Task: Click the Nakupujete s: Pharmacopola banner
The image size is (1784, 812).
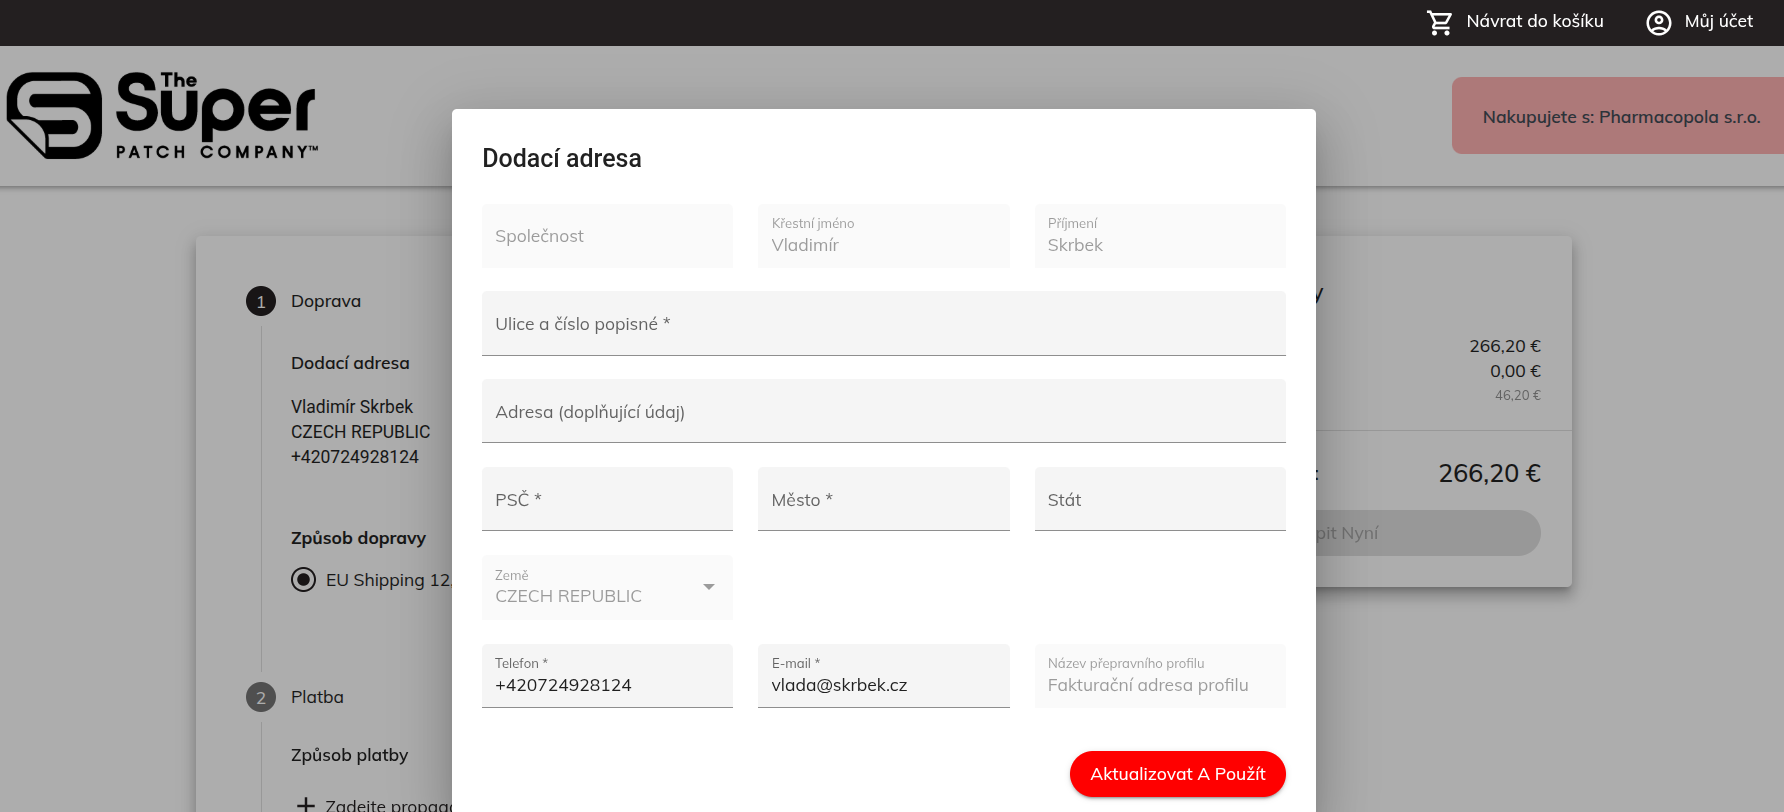Action: (x=1620, y=116)
